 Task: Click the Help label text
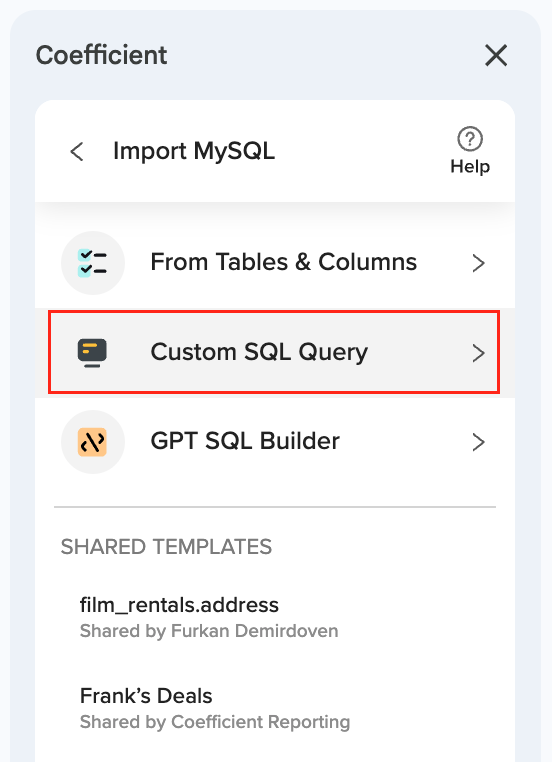470,167
